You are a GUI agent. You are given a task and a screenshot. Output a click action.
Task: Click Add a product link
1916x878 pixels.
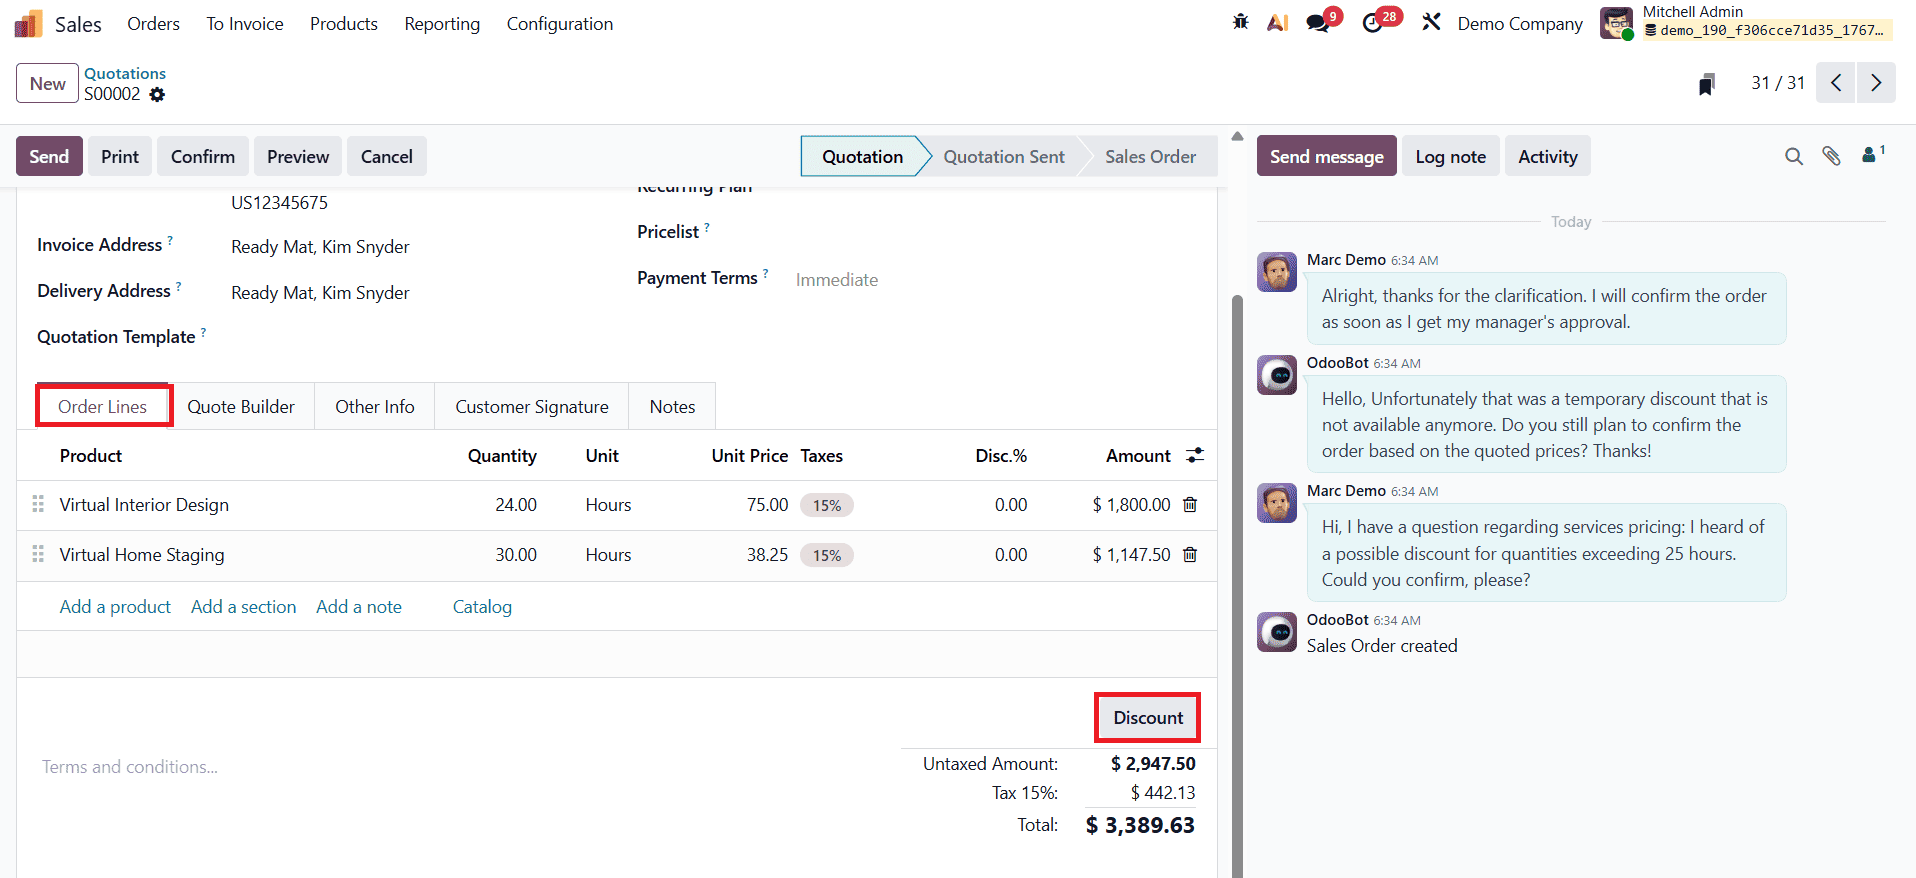(x=115, y=606)
